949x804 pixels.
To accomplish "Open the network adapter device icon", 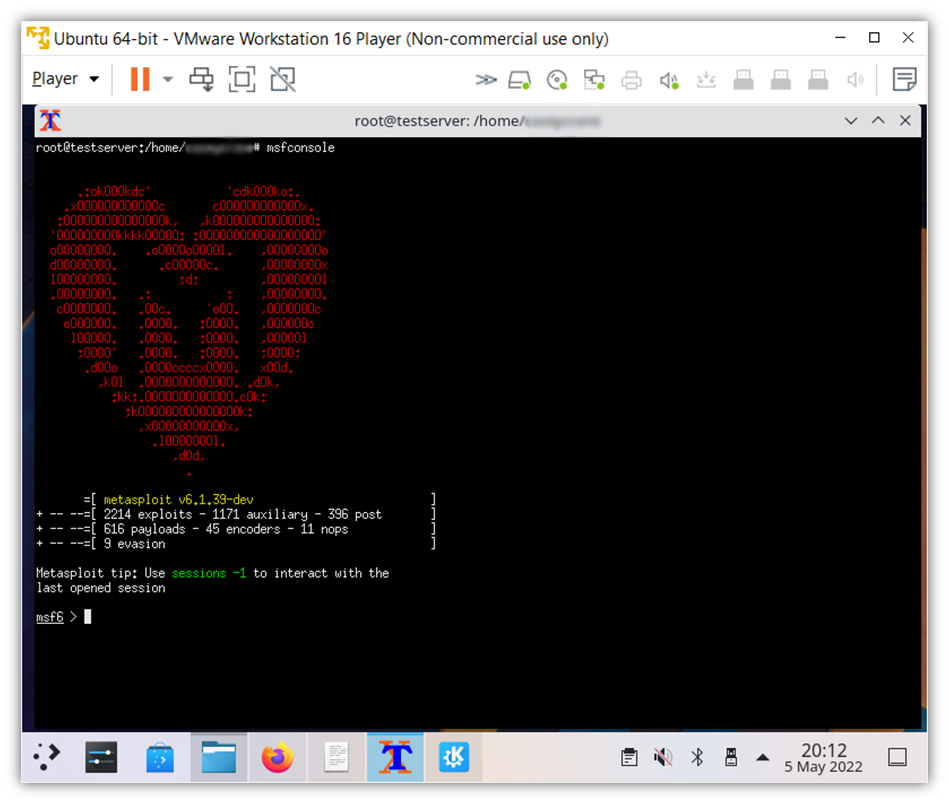I will pyautogui.click(x=594, y=80).
